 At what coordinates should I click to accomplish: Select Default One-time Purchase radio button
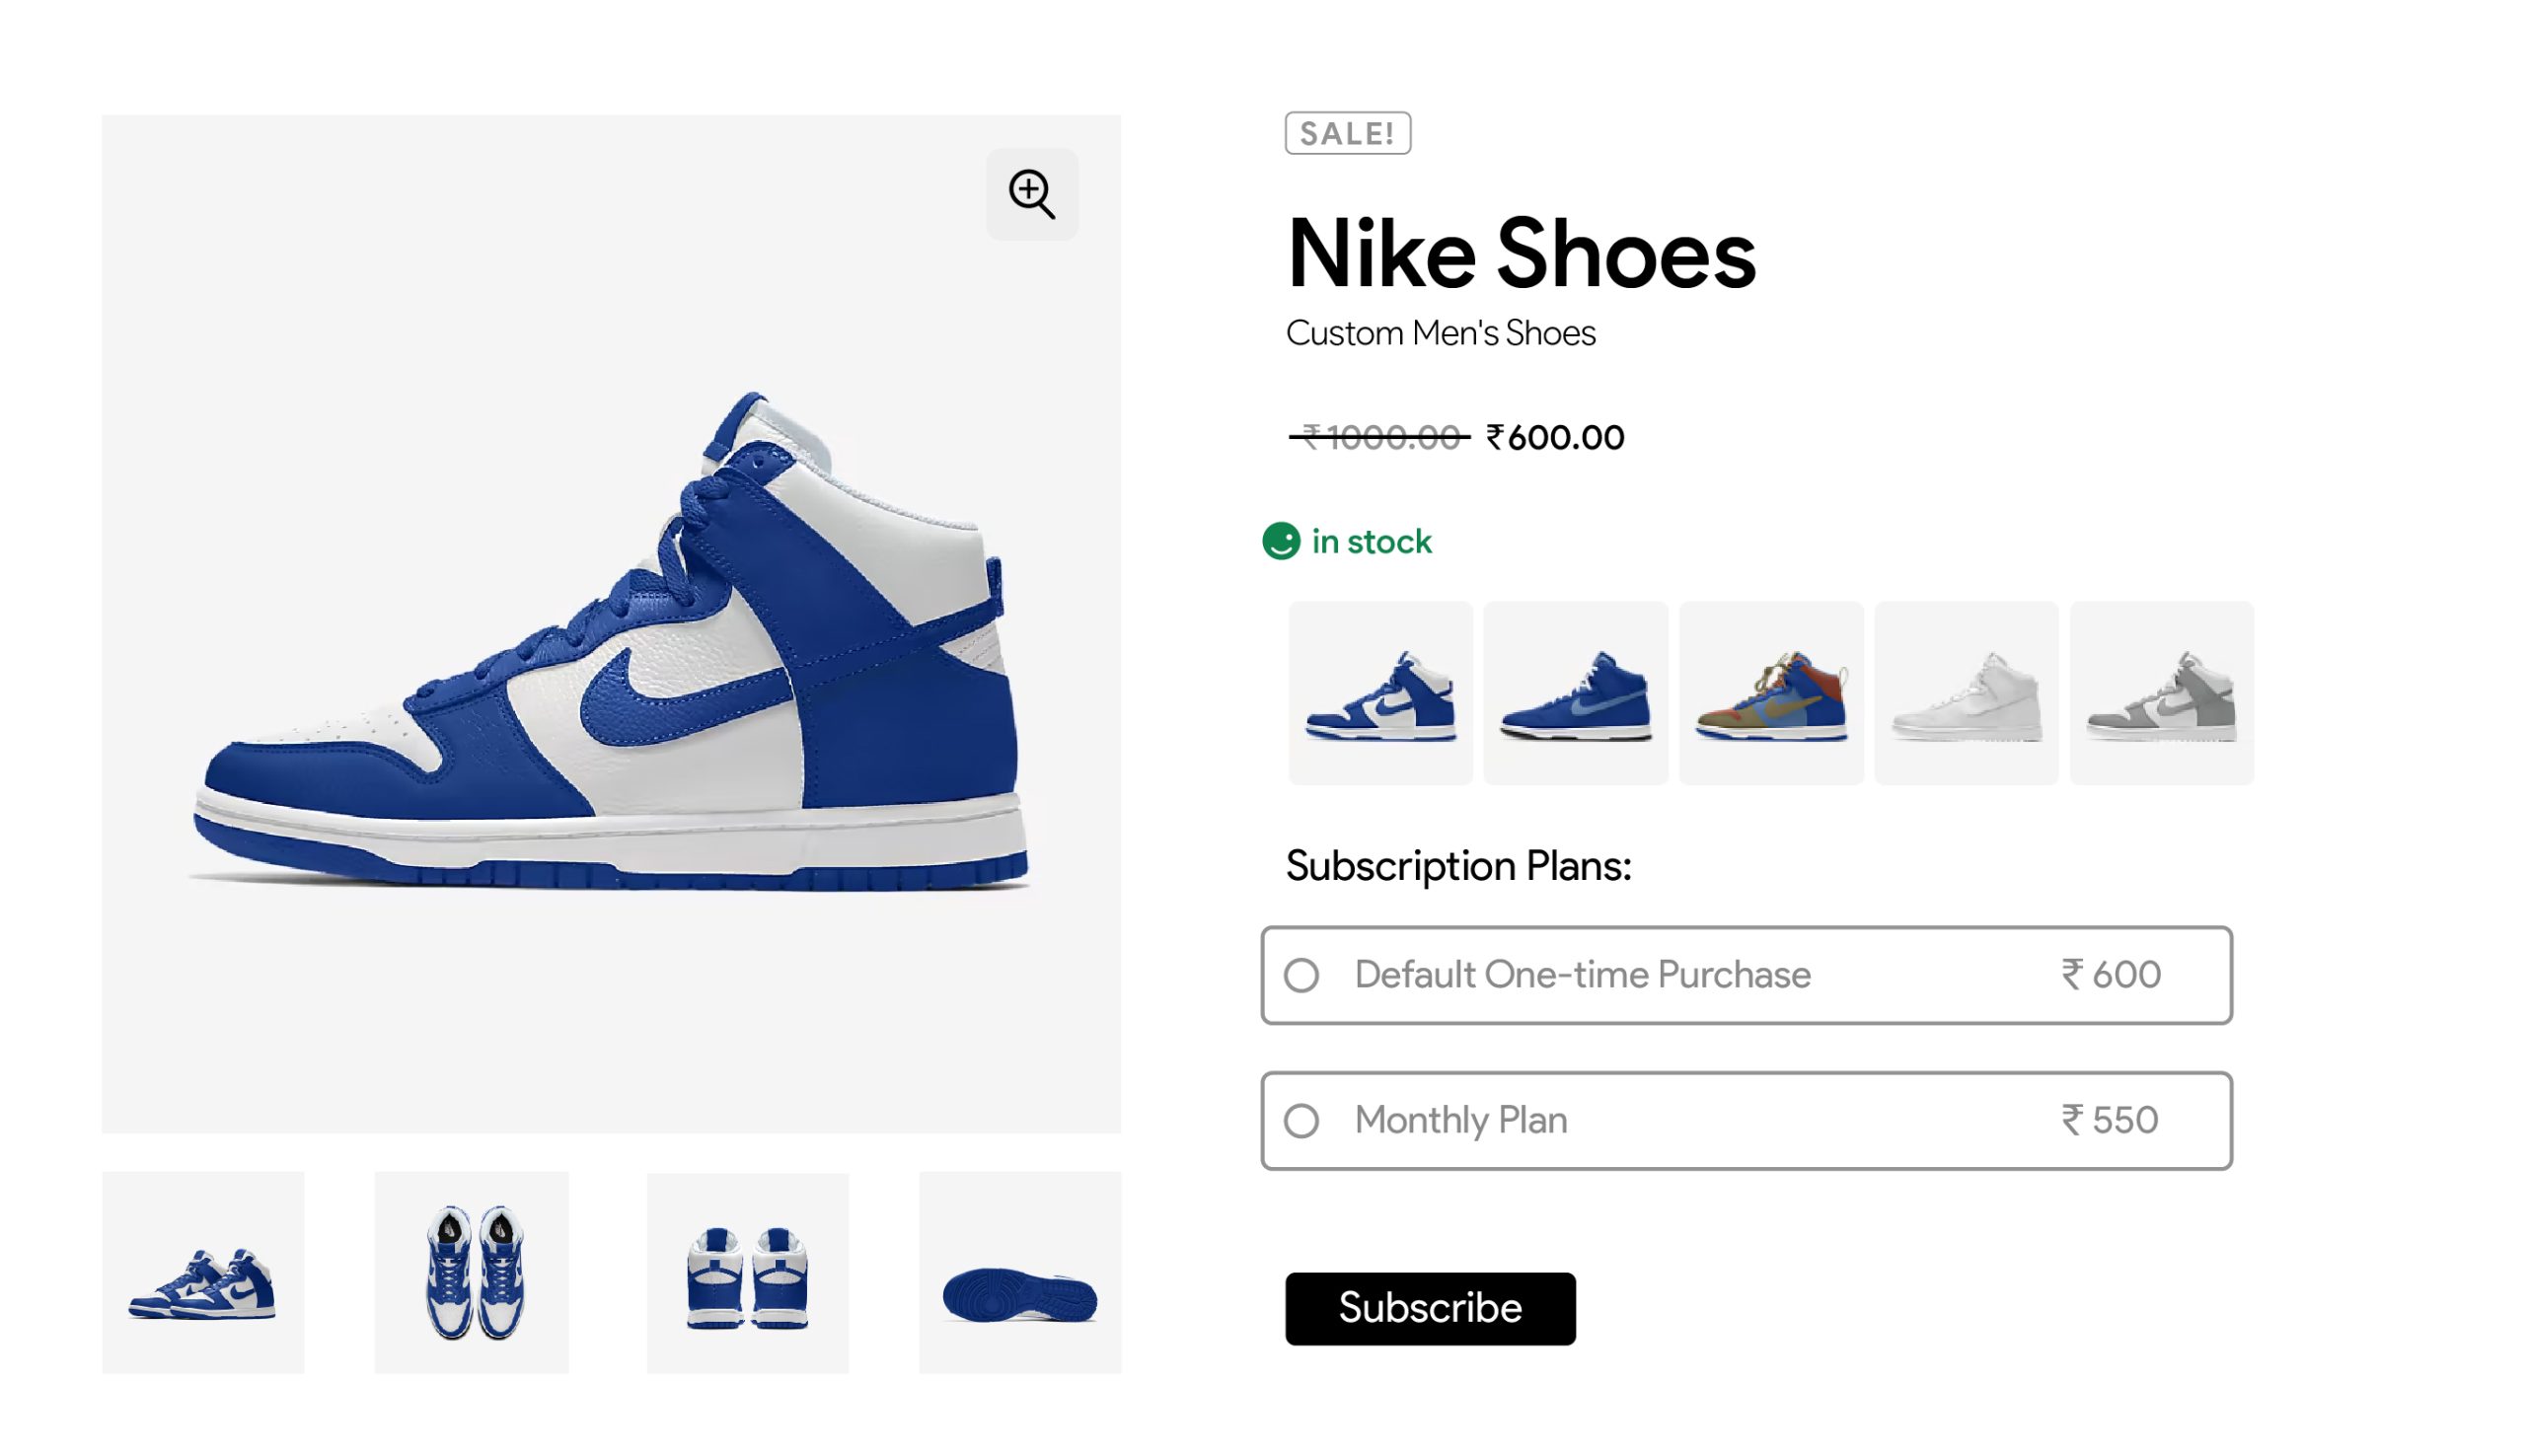pyautogui.click(x=1301, y=975)
